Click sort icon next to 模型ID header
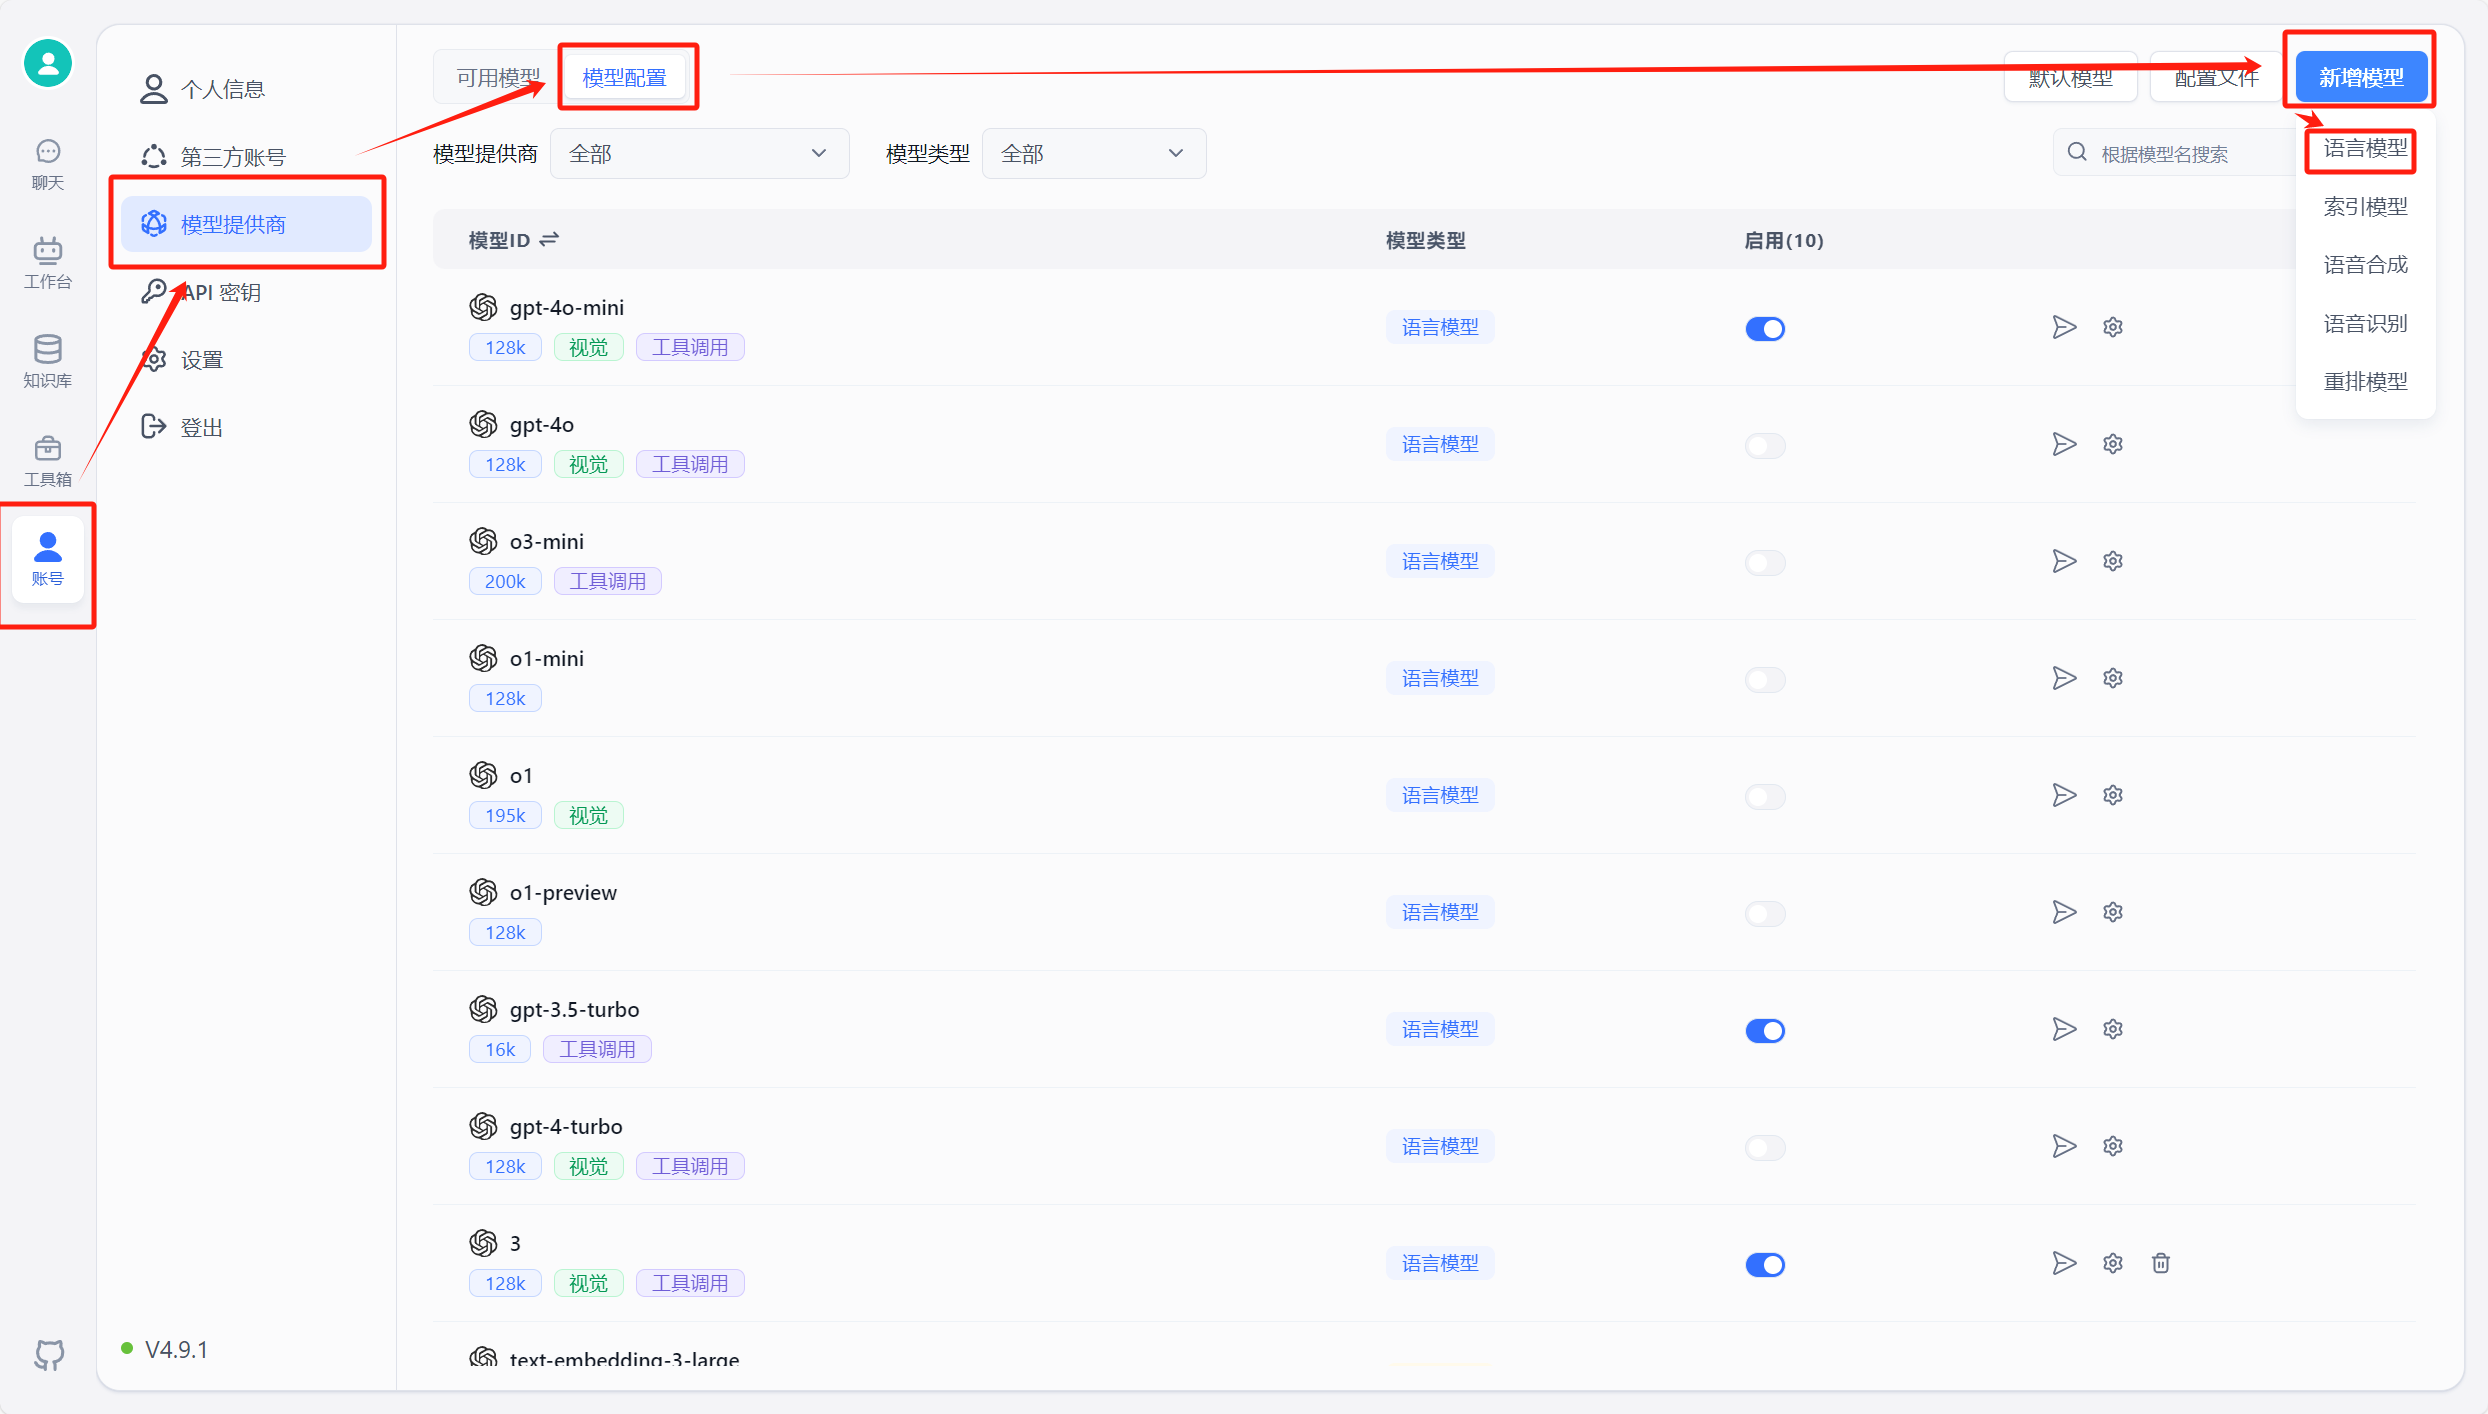Screen dimensions: 2488x1414 [x=549, y=240]
